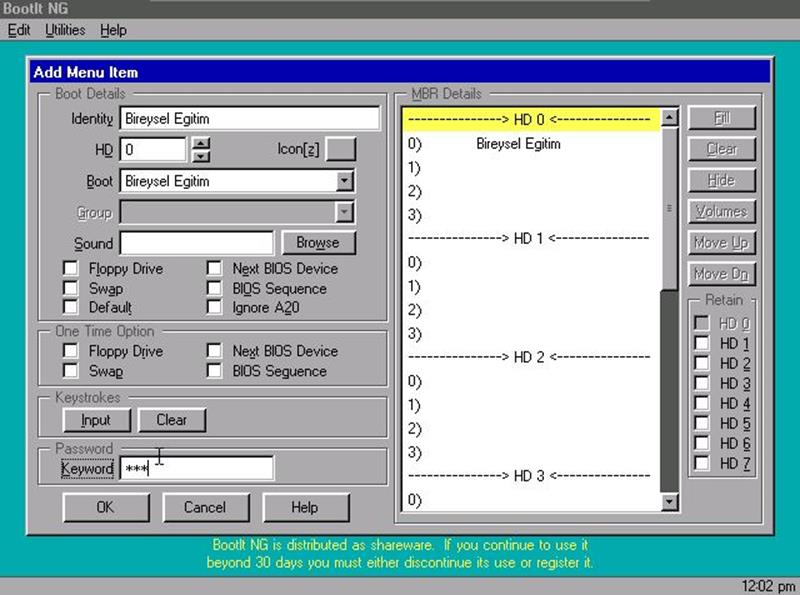
Task: Toggle Retain HD 7 checkbox
Action: pos(702,463)
